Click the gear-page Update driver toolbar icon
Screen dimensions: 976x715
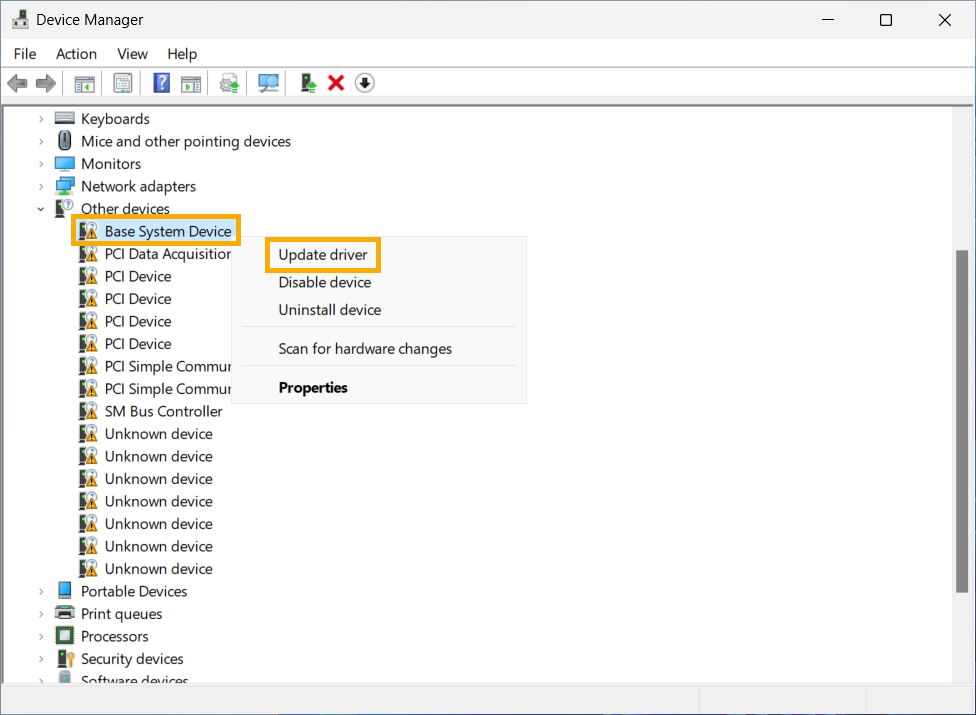tap(229, 83)
